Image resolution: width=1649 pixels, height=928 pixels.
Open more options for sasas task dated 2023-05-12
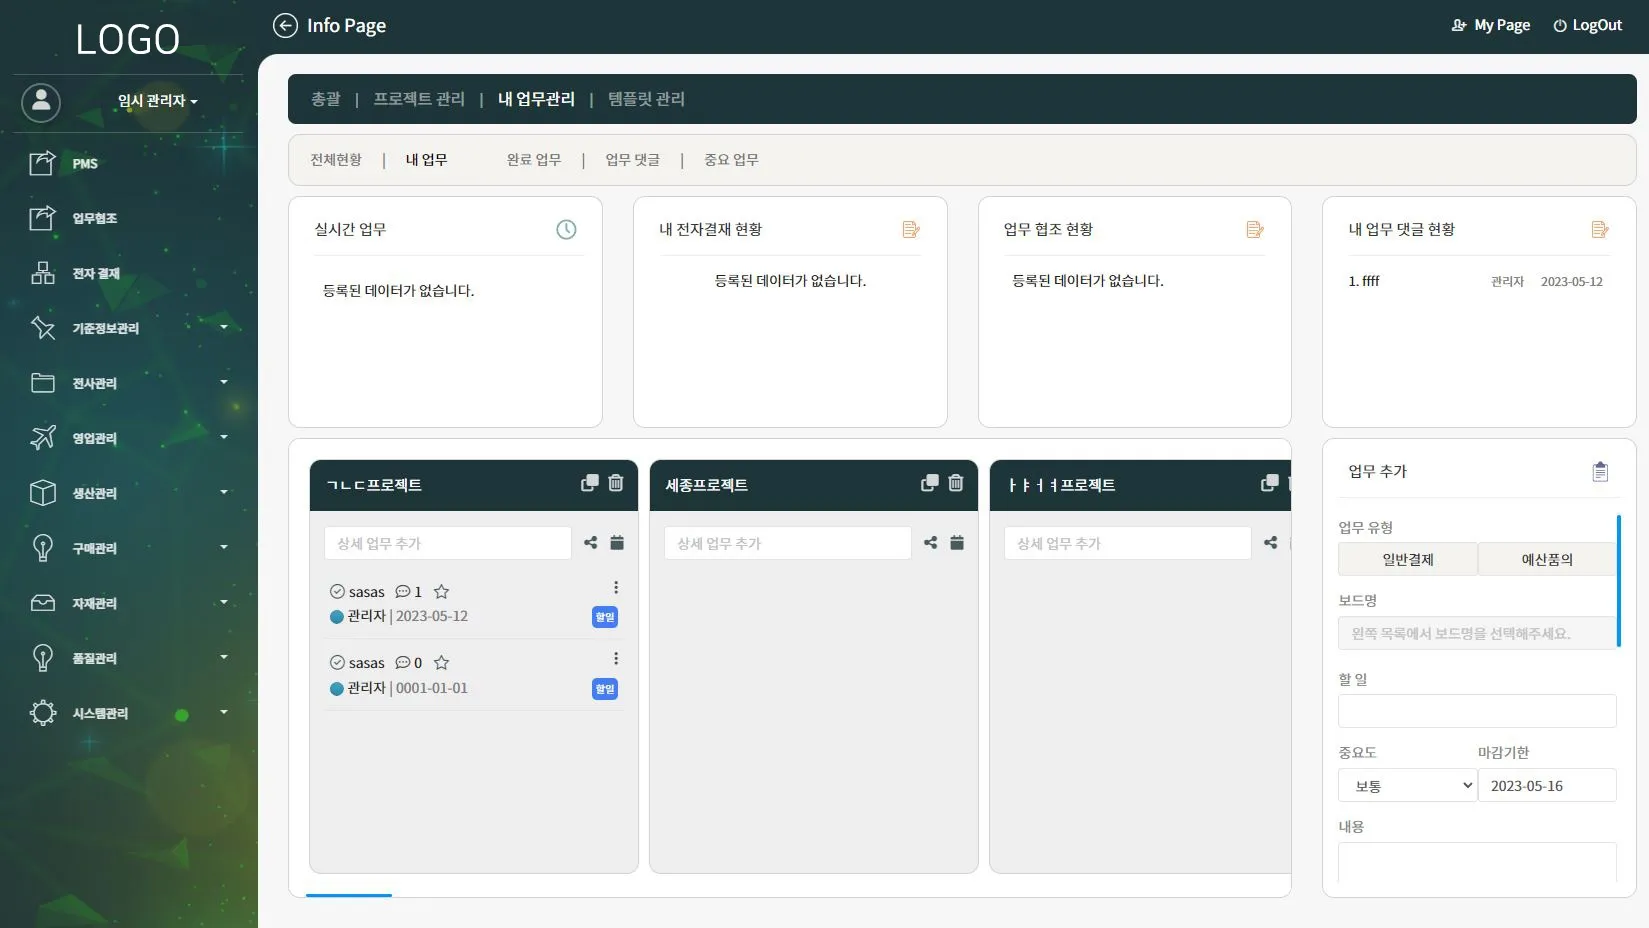point(616,588)
